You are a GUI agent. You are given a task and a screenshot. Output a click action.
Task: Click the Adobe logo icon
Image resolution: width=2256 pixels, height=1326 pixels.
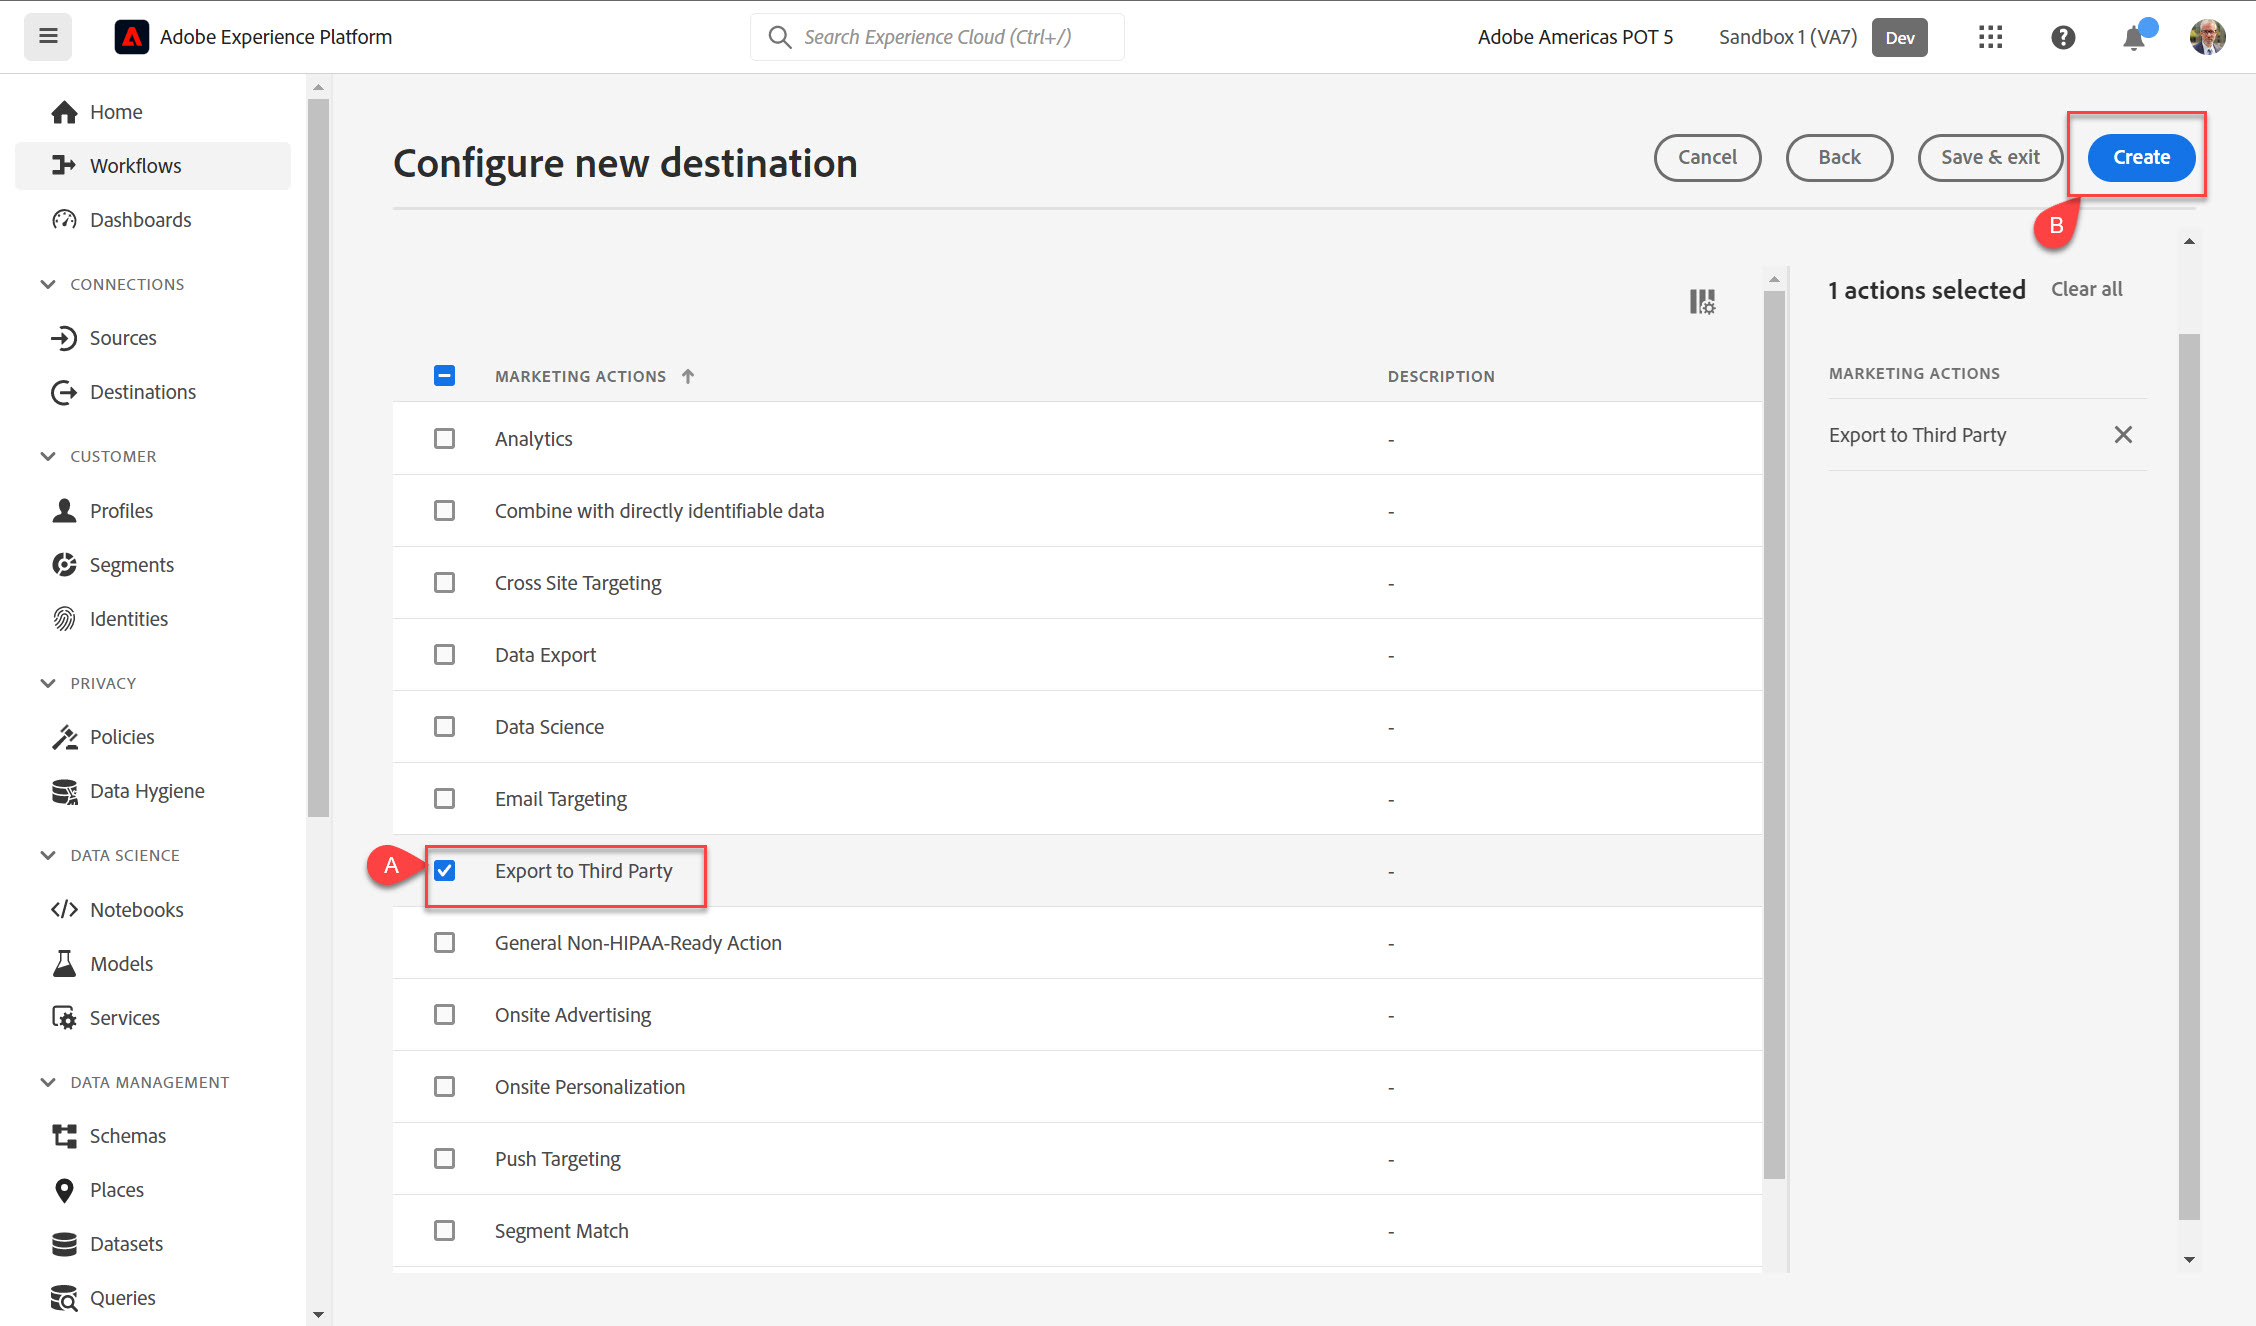pos(131,37)
